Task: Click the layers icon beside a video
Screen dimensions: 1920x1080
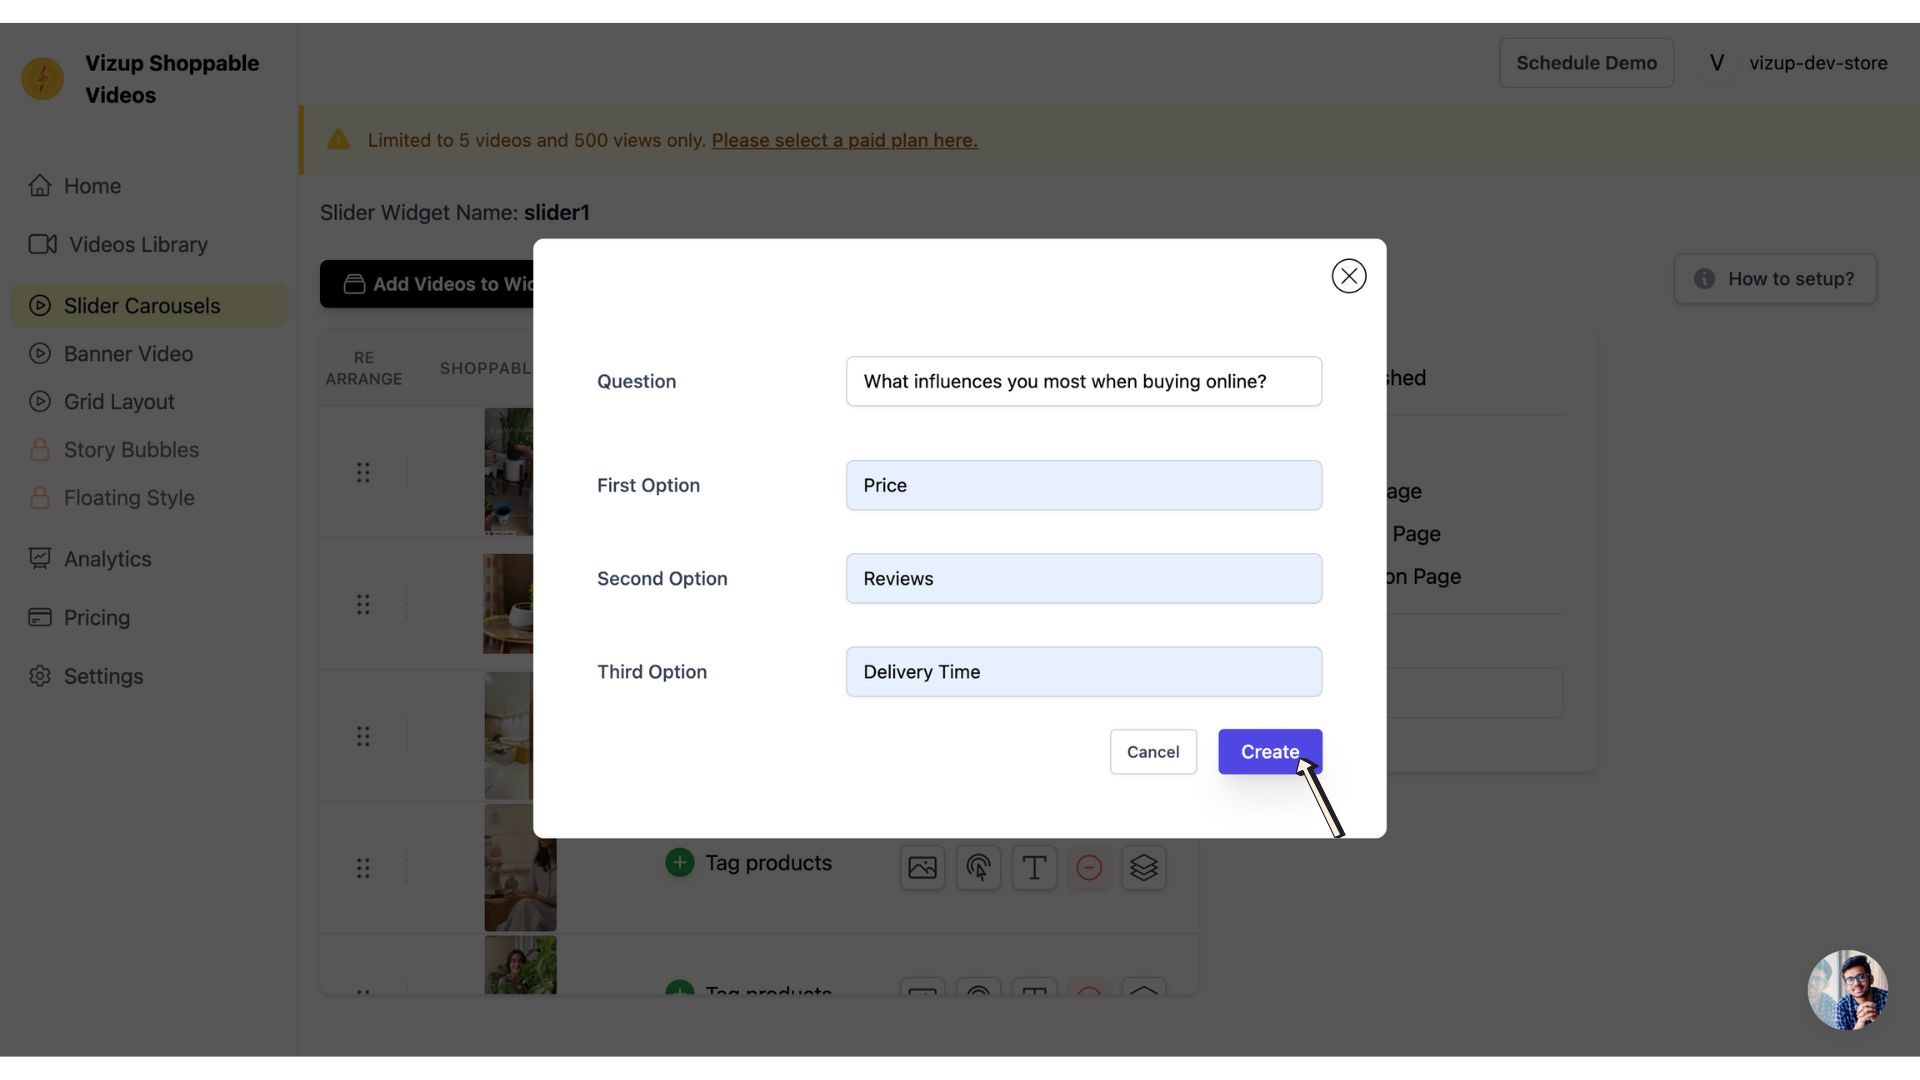Action: click(x=1144, y=867)
